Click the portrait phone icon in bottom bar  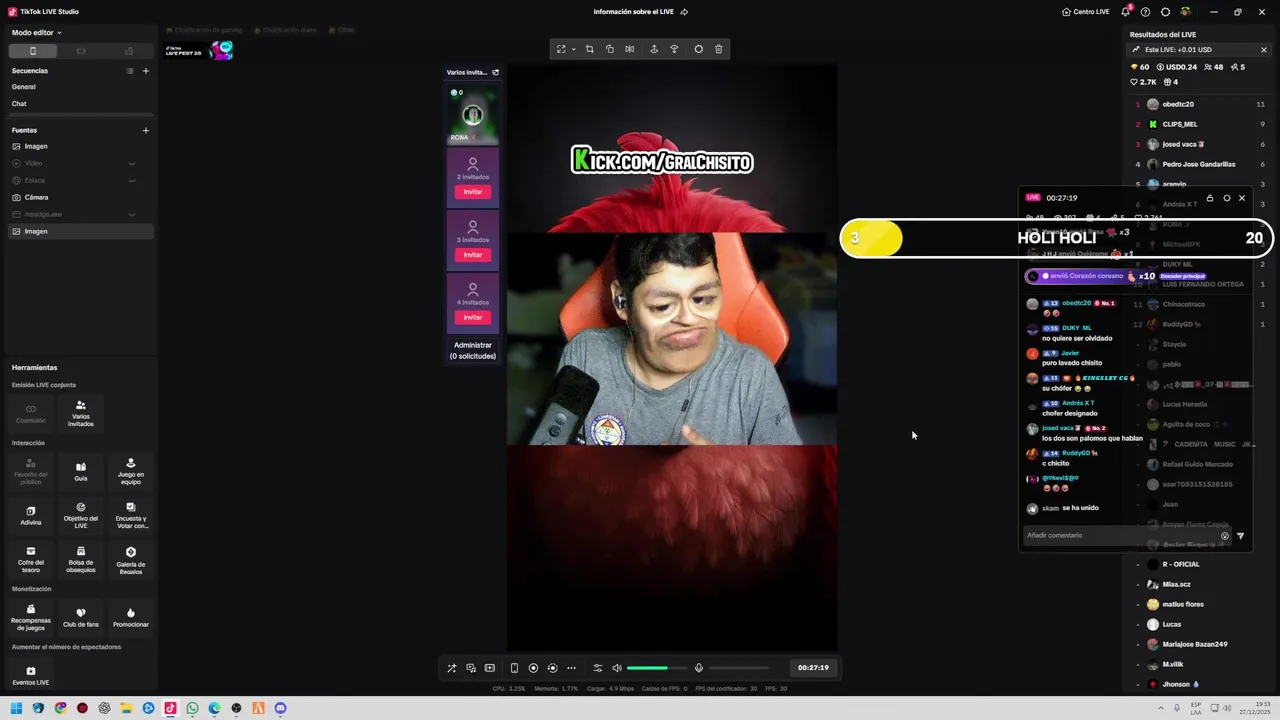click(x=514, y=668)
